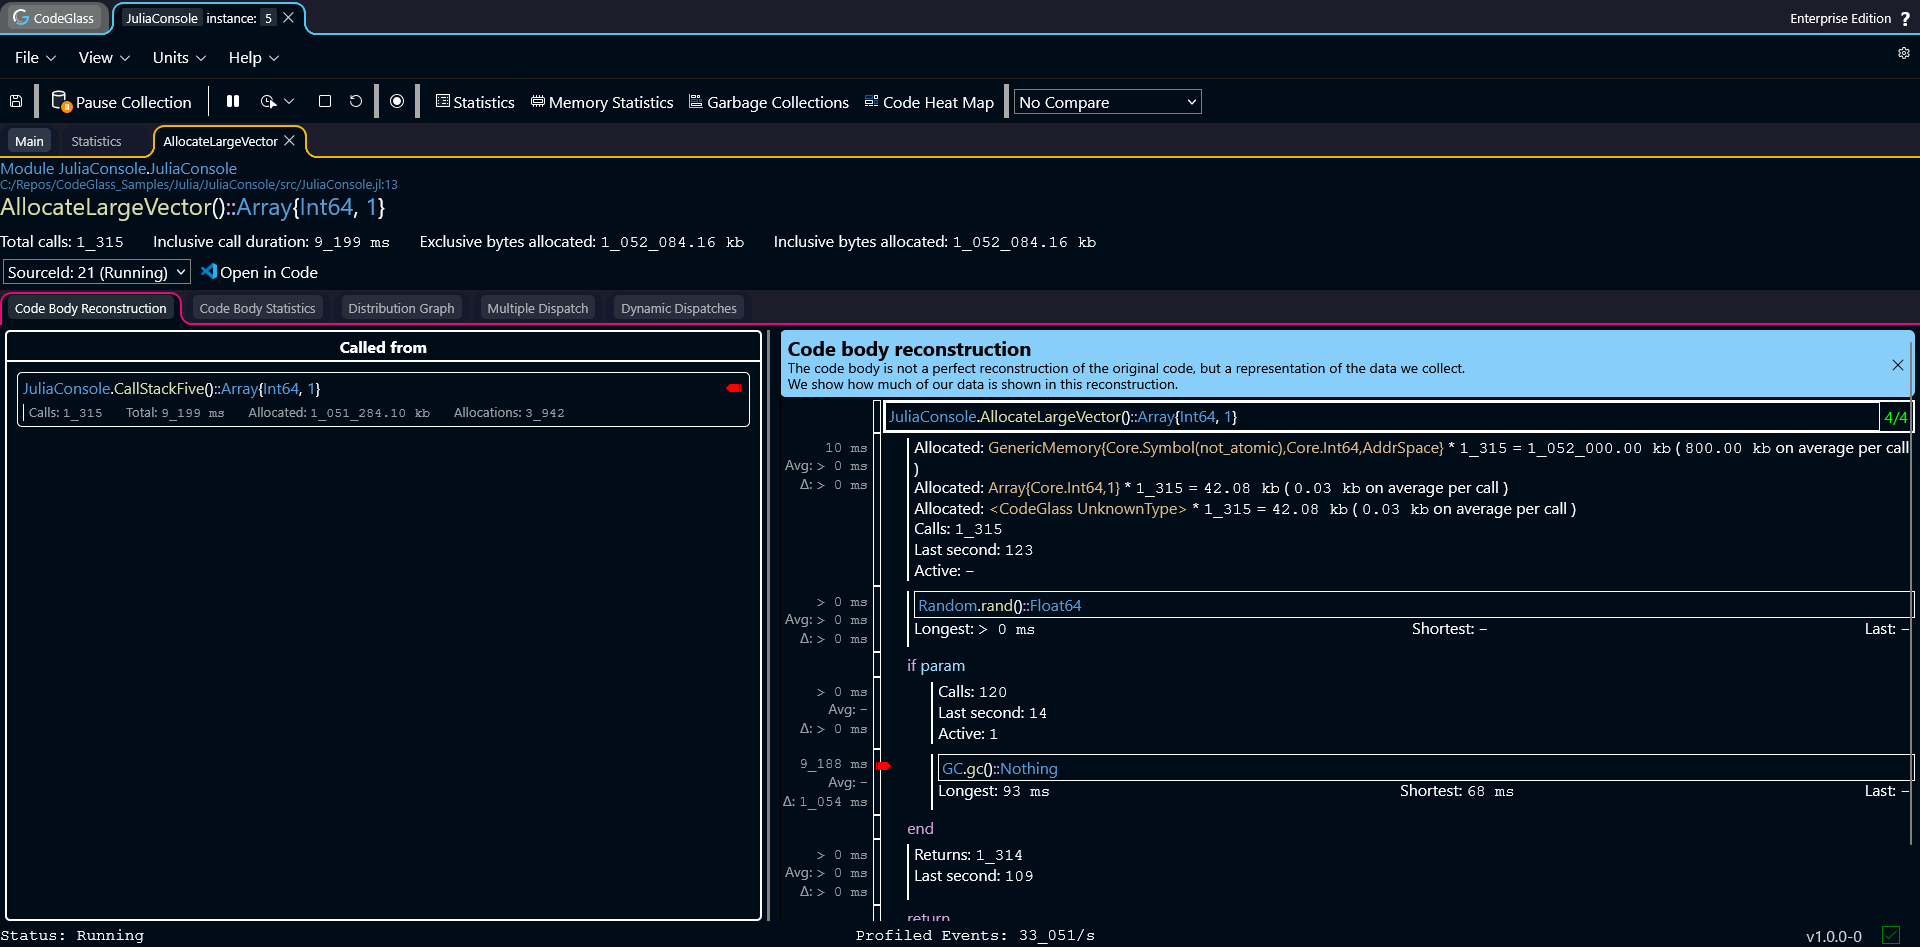Click the stop square toolbar icon
The image size is (1920, 947).
click(325, 101)
